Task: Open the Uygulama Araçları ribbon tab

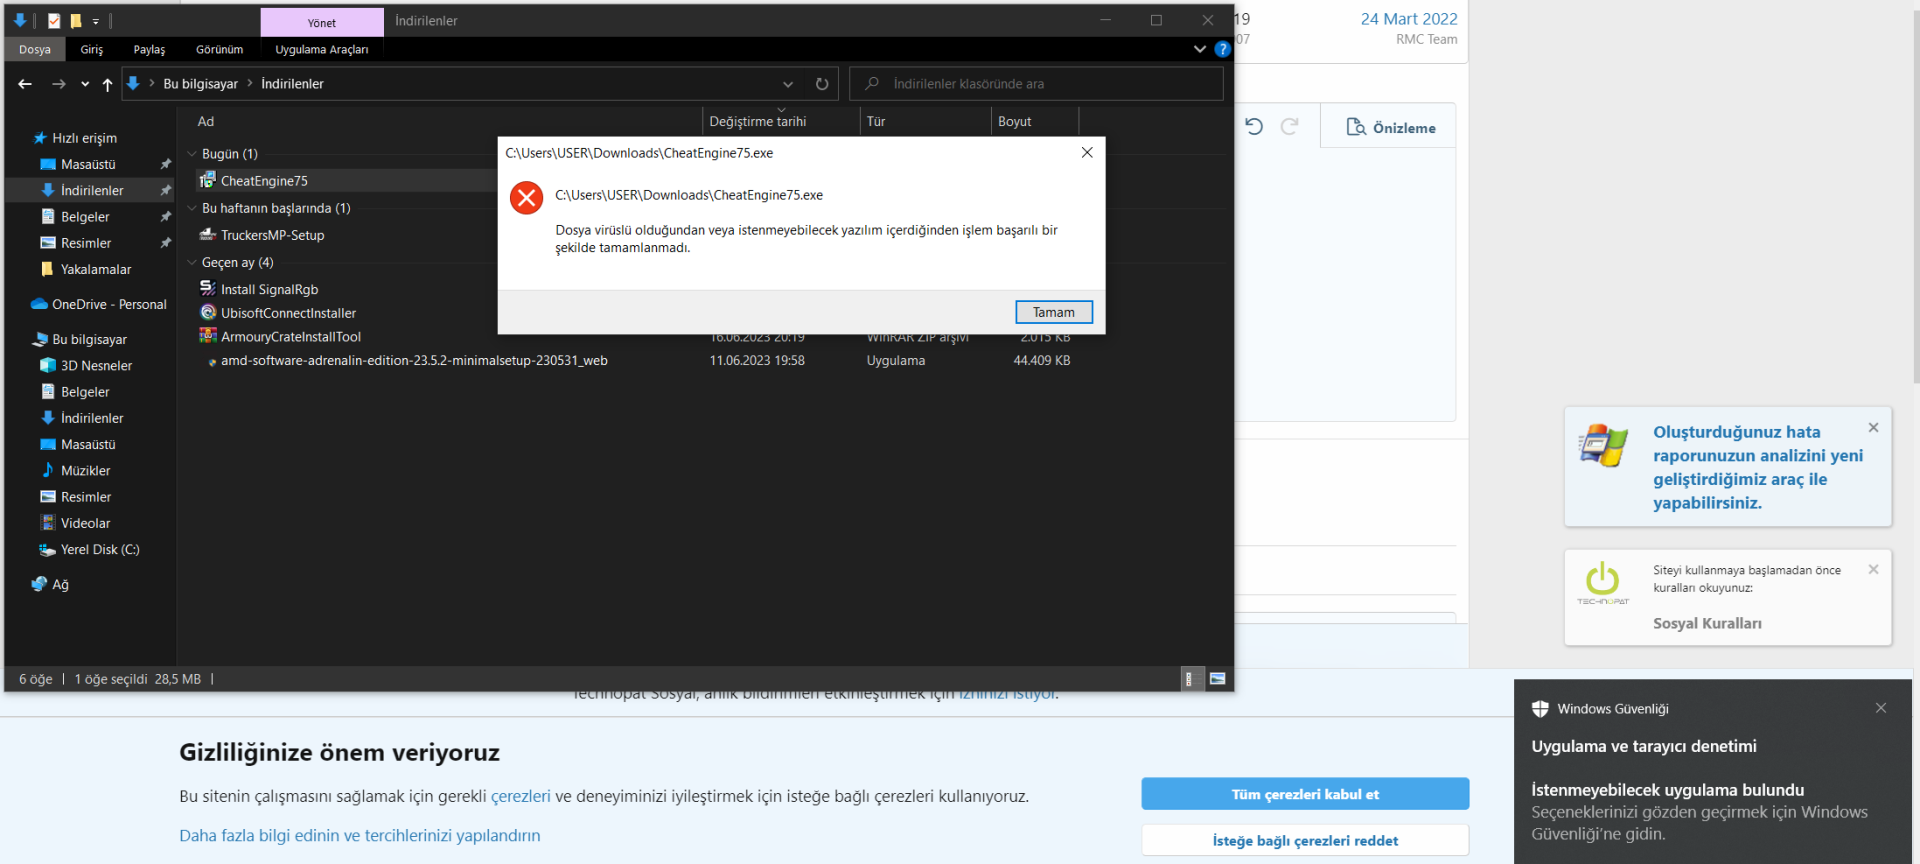Action: pyautogui.click(x=322, y=49)
